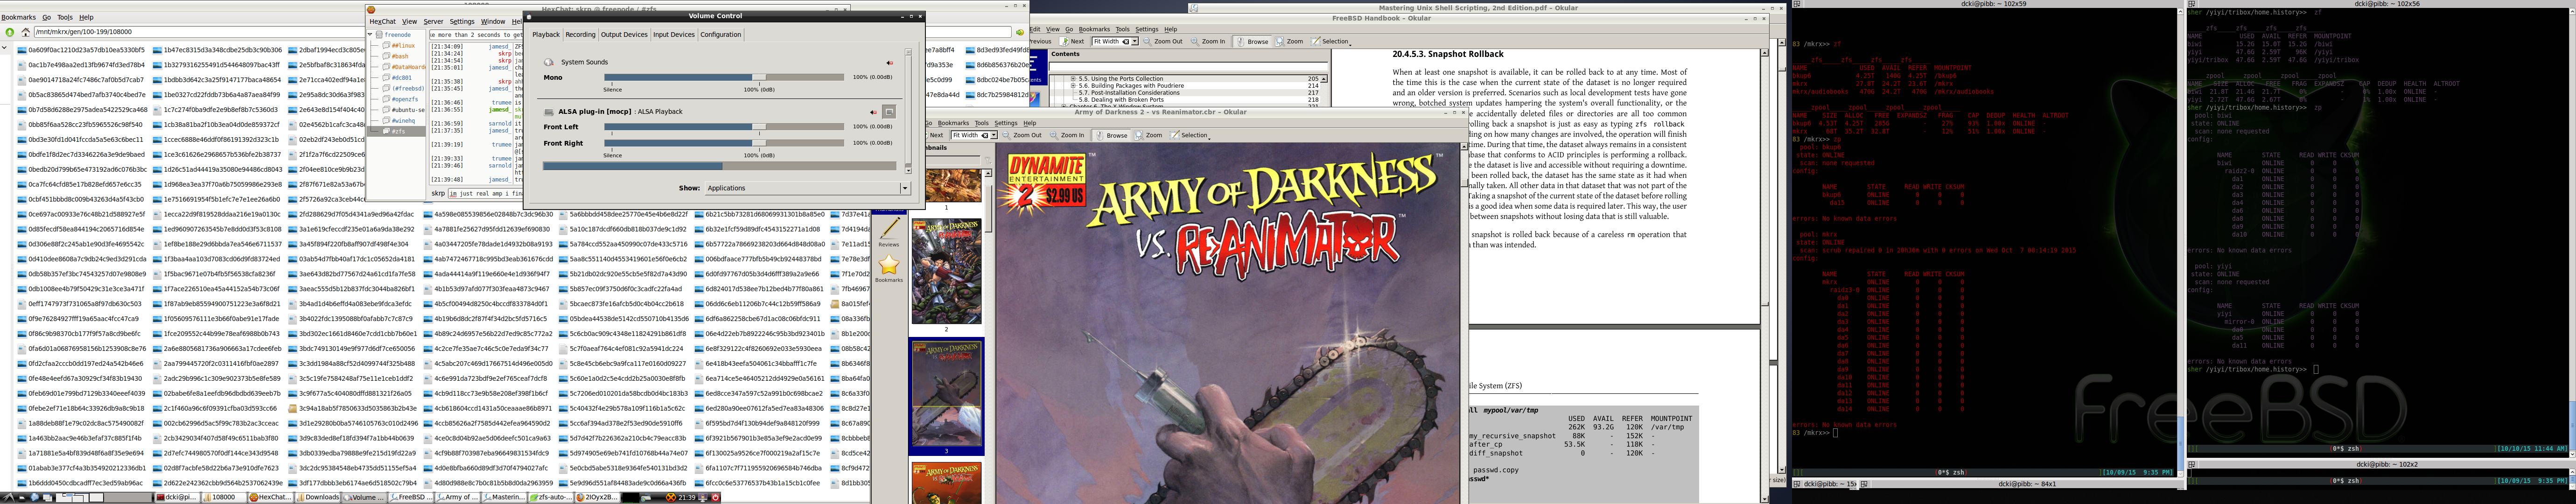Open the #bash channel in HexChat

400,56
